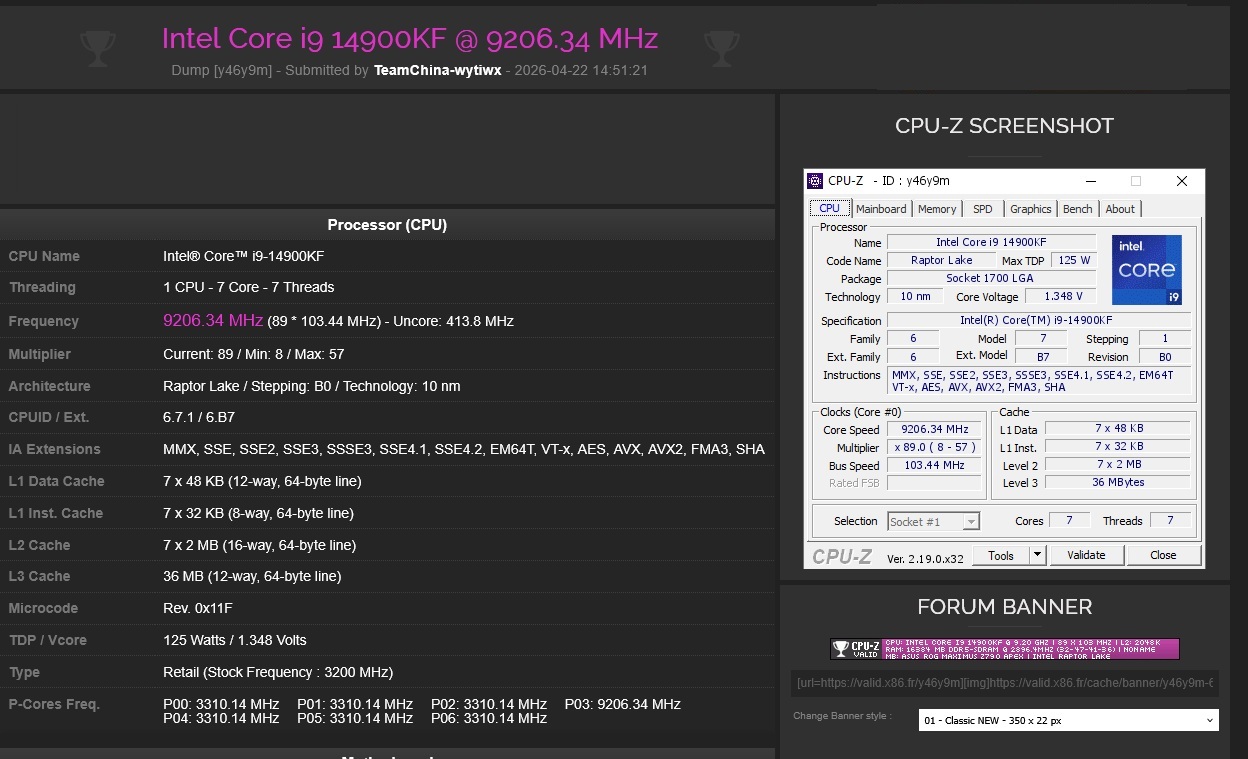Click the Validate button
This screenshot has height=759, width=1248.
point(1086,555)
